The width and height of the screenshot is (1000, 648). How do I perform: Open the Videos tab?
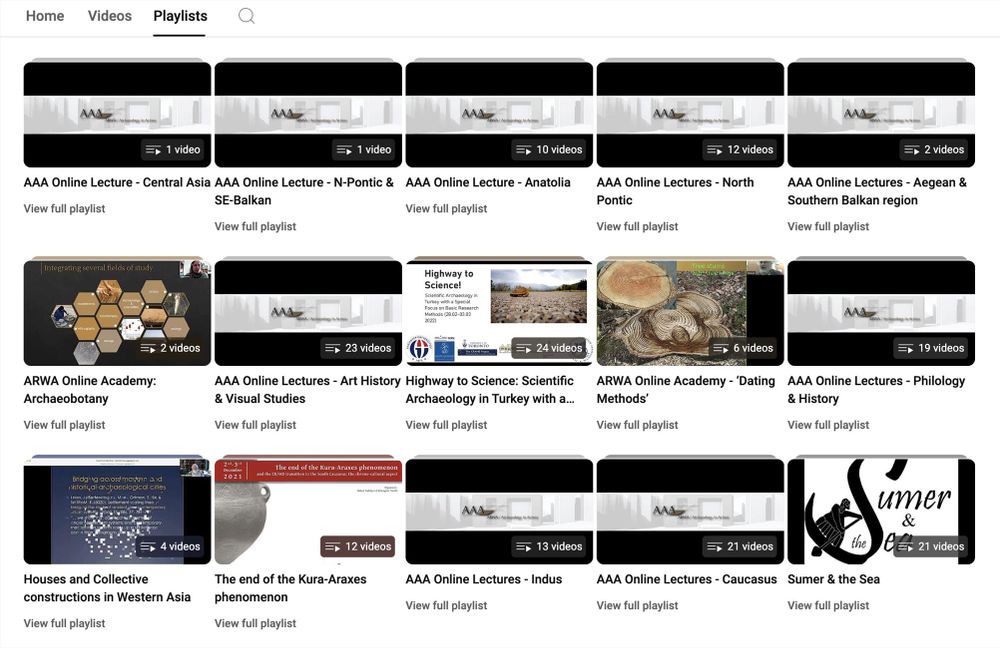(110, 16)
